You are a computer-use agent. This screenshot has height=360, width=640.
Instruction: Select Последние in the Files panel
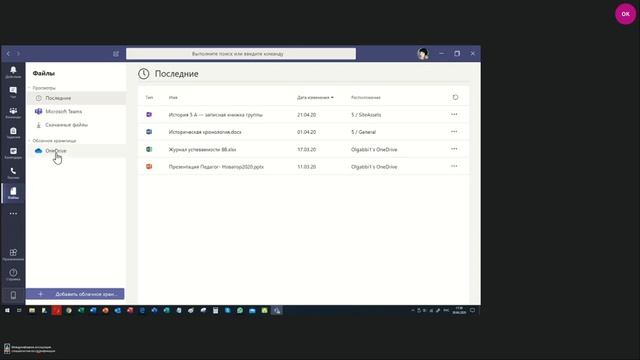pos(76,98)
